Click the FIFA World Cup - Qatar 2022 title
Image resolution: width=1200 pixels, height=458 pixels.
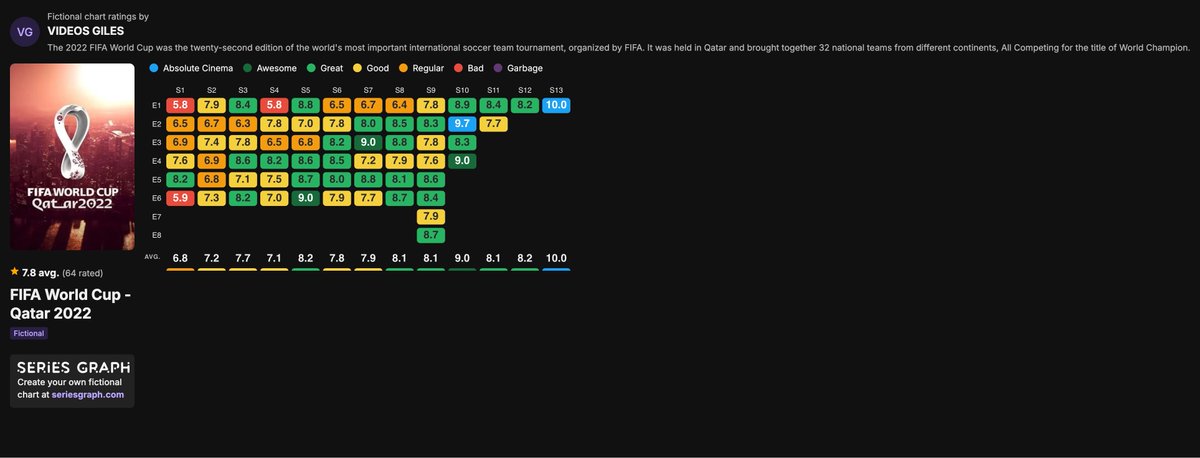[70, 304]
